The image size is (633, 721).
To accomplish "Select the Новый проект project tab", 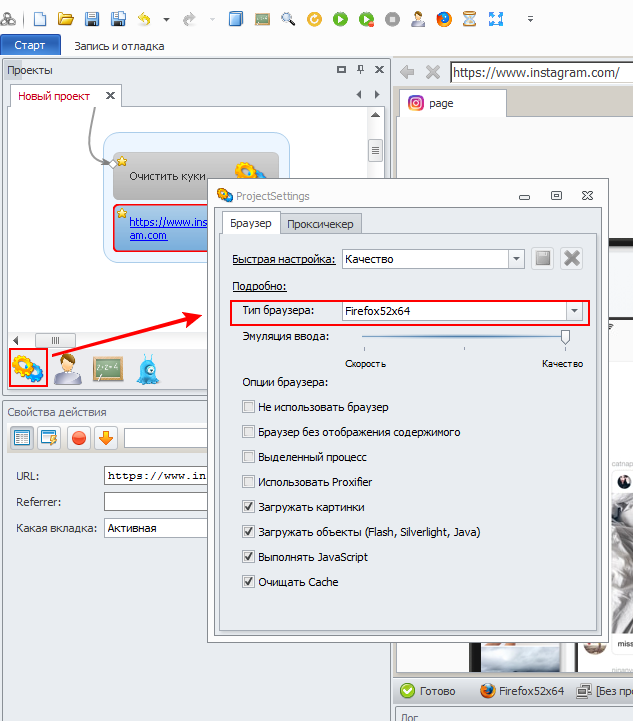I will coord(54,96).
